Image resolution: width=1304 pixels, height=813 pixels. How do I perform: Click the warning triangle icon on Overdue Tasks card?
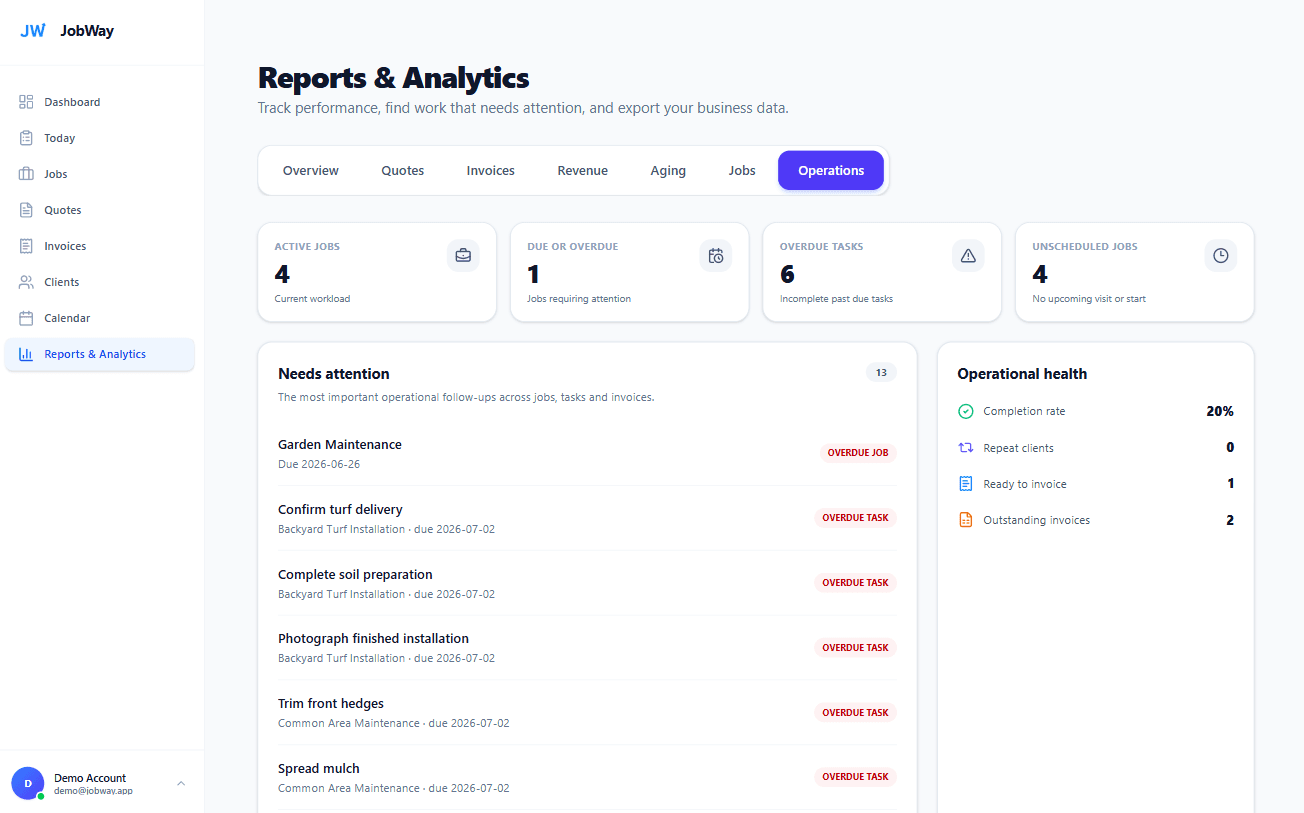pyautogui.click(x=968, y=256)
